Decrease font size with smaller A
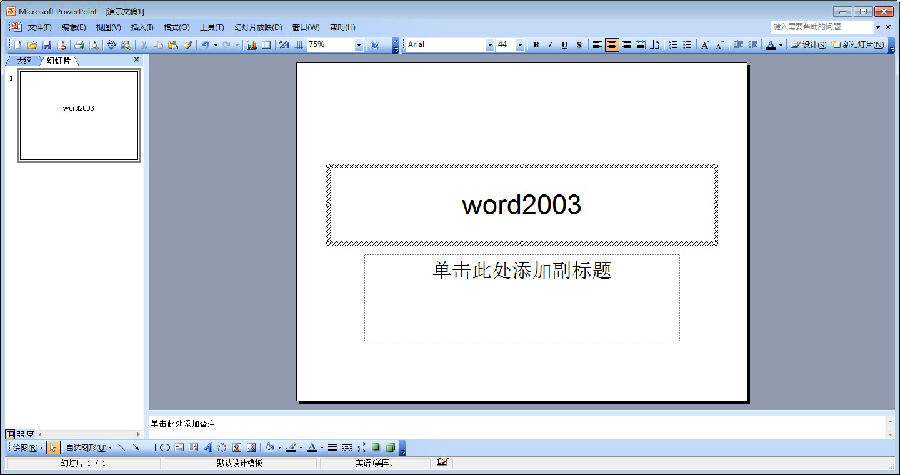The width and height of the screenshot is (900, 475). click(x=720, y=45)
